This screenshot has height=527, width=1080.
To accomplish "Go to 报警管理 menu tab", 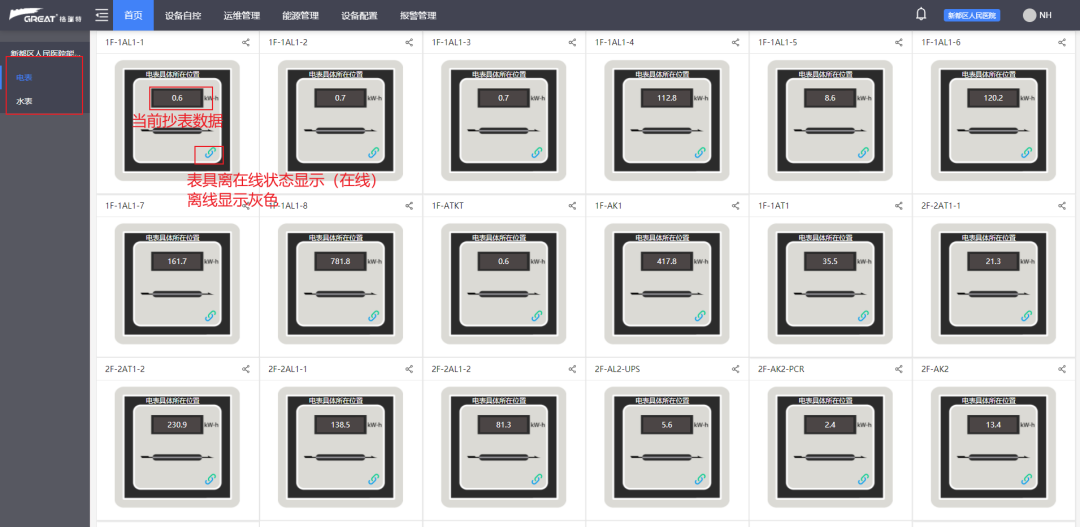I will point(418,15).
